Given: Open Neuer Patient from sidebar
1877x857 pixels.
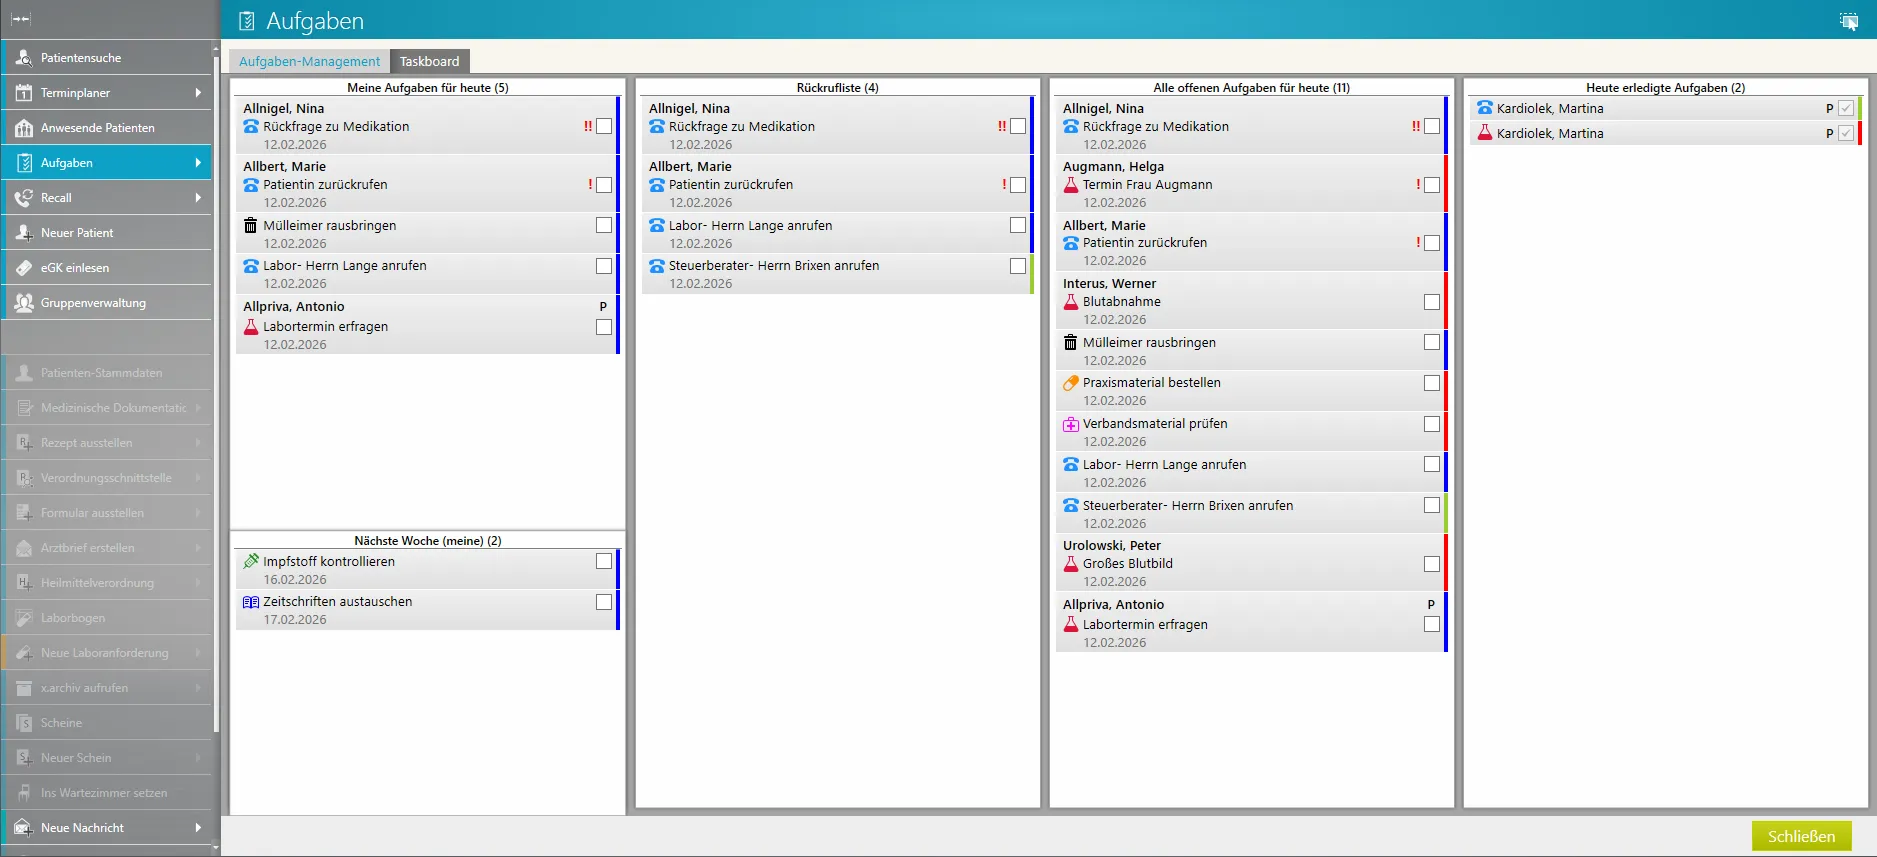Looking at the screenshot, I should tap(77, 233).
